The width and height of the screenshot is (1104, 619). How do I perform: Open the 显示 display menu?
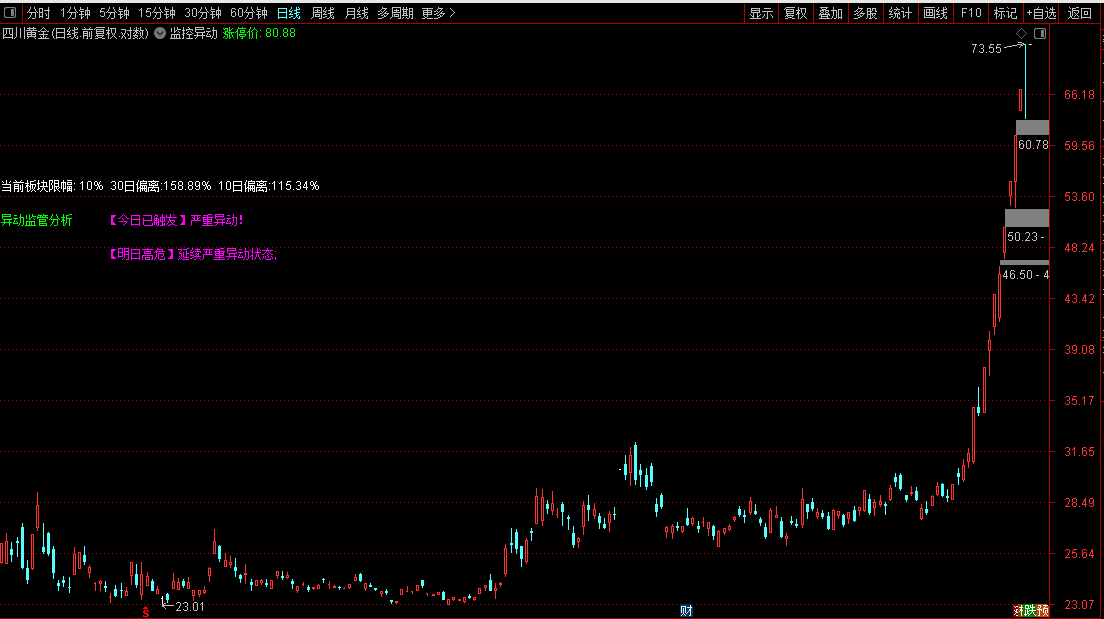click(761, 13)
